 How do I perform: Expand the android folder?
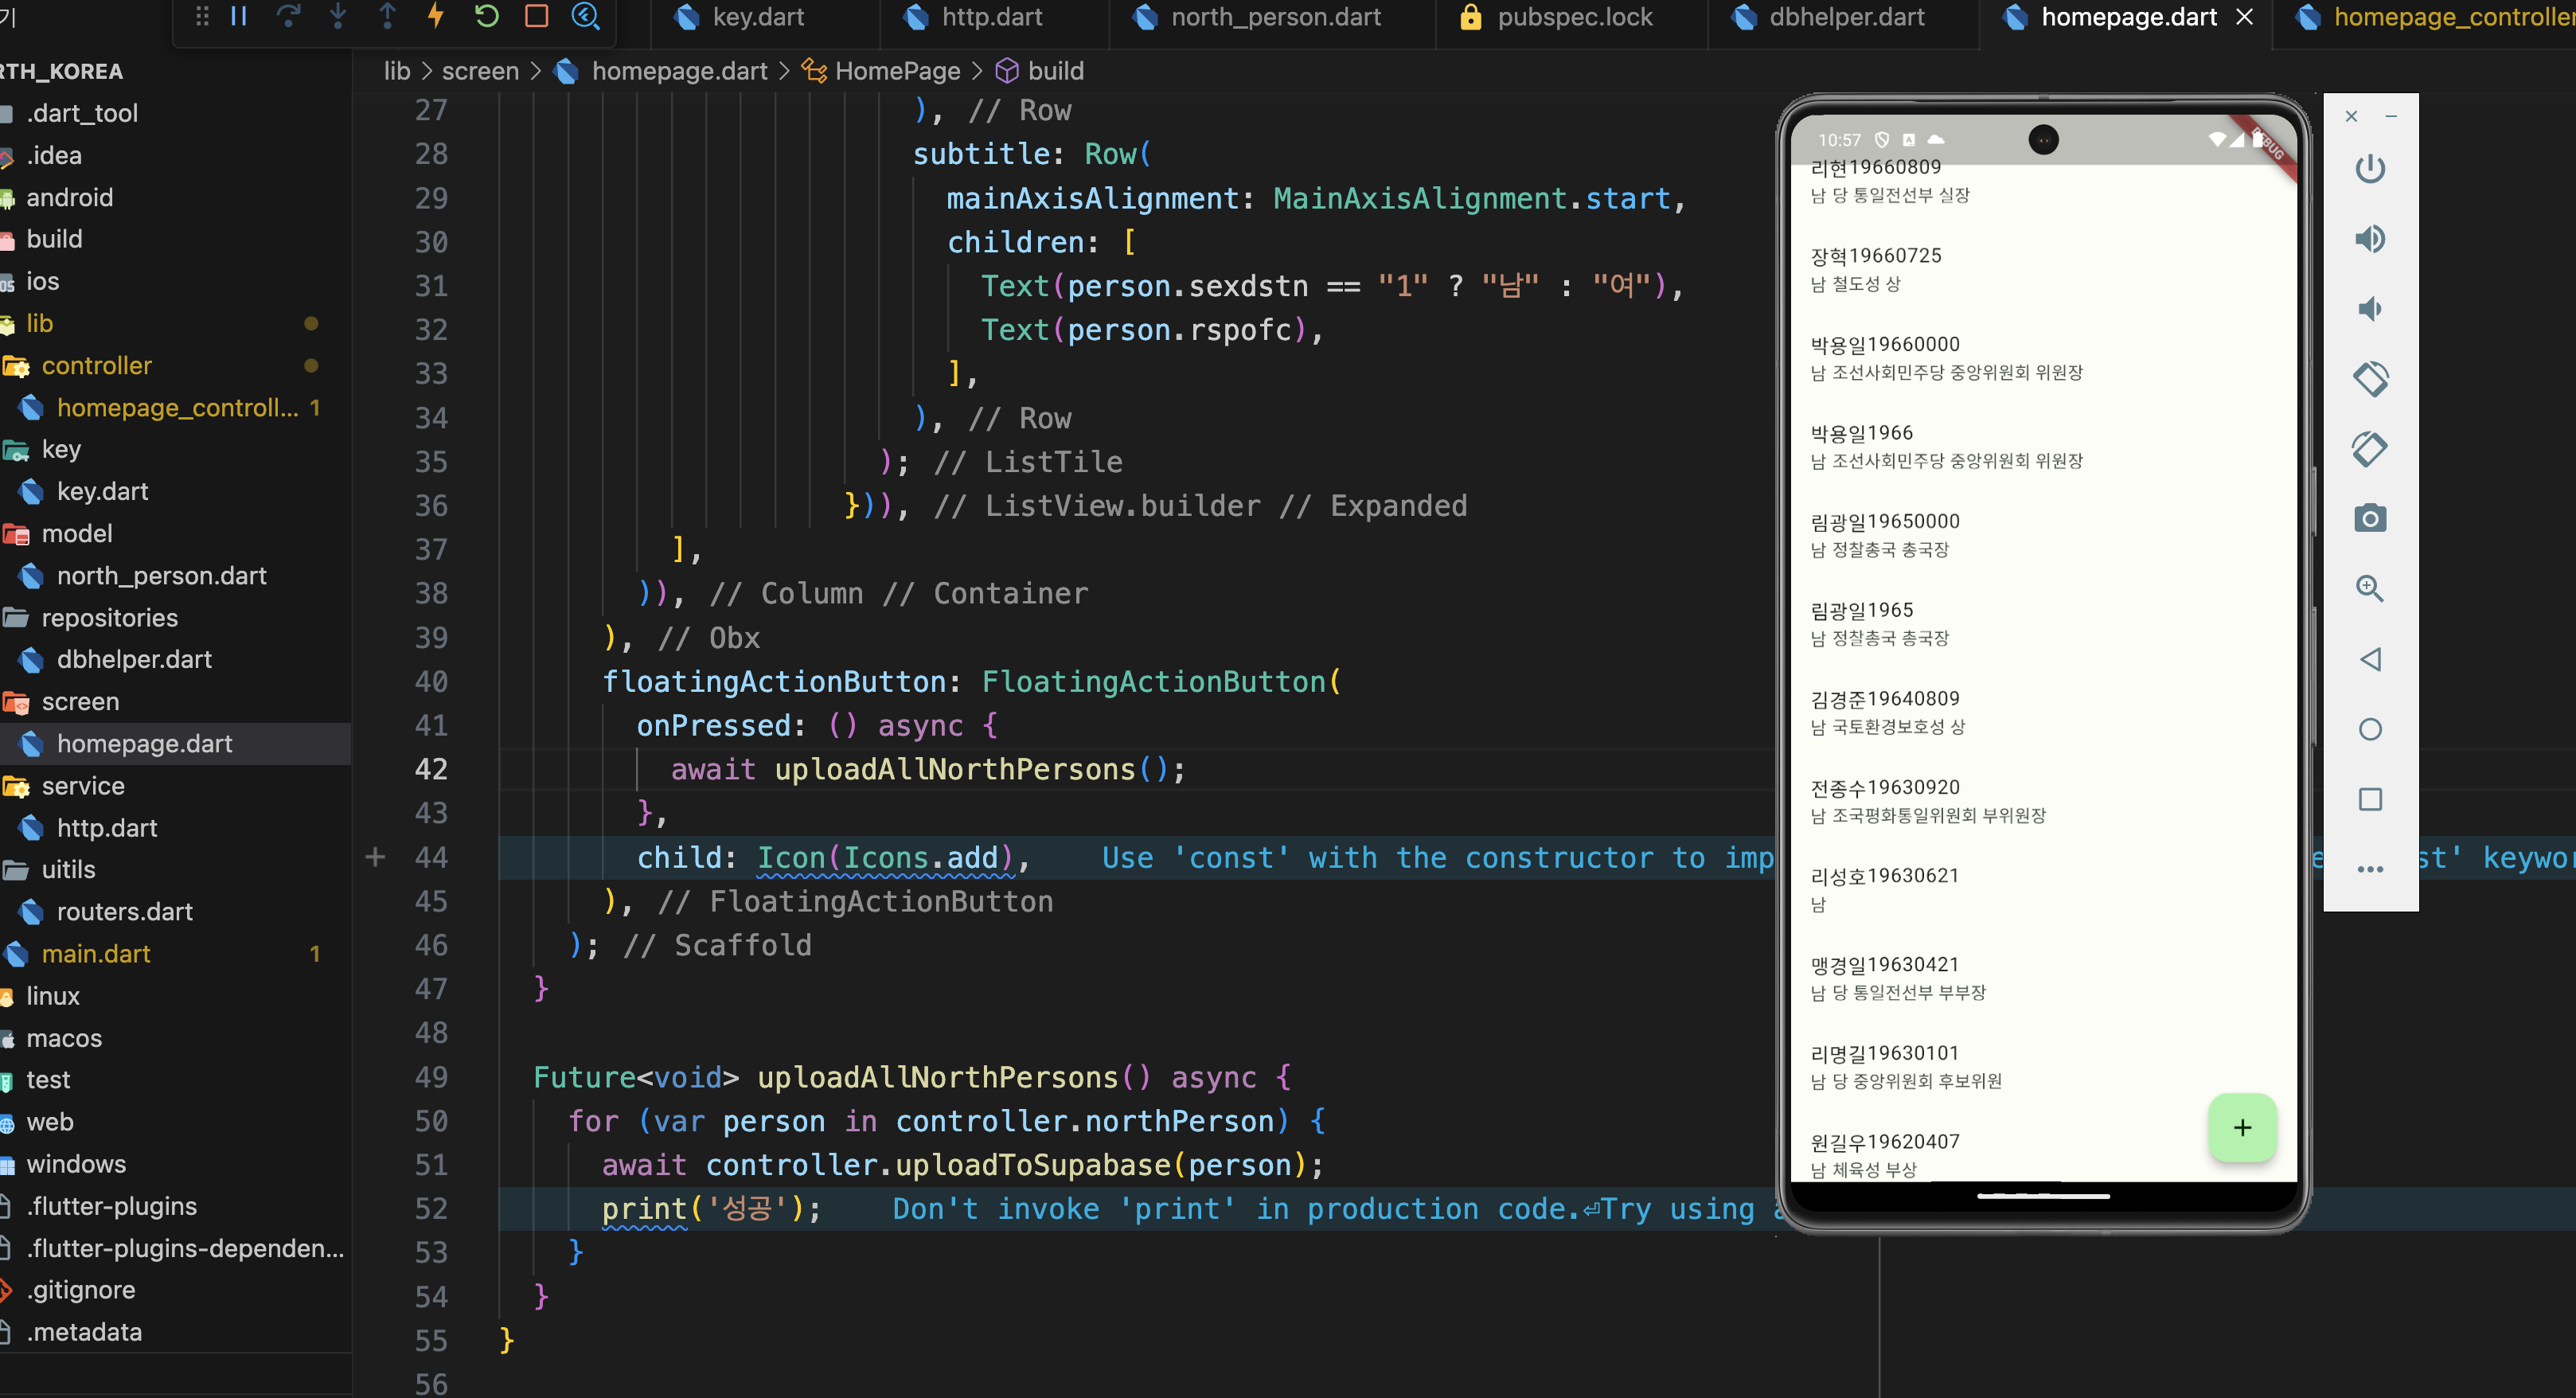(x=69, y=198)
